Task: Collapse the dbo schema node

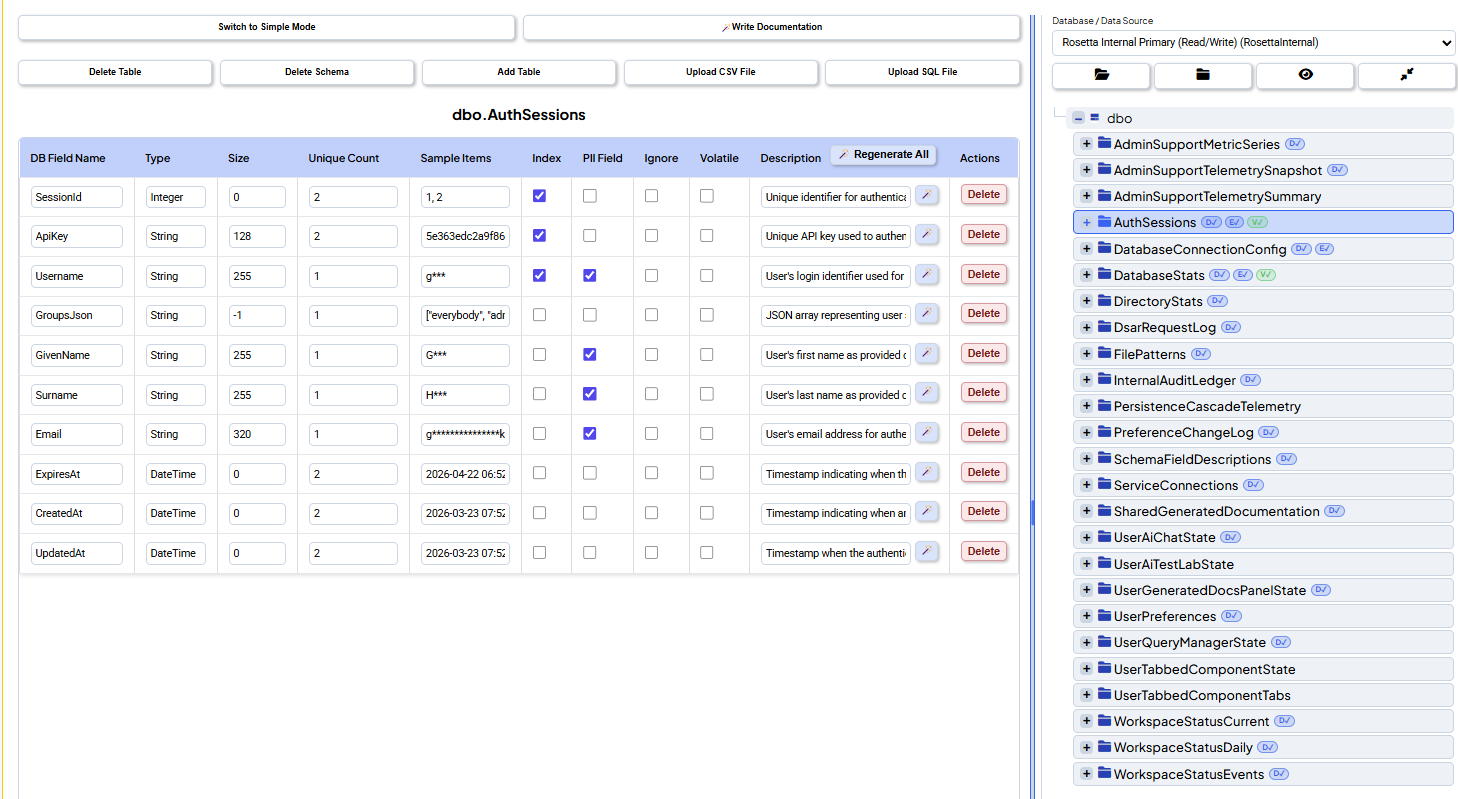Action: click(x=1078, y=117)
